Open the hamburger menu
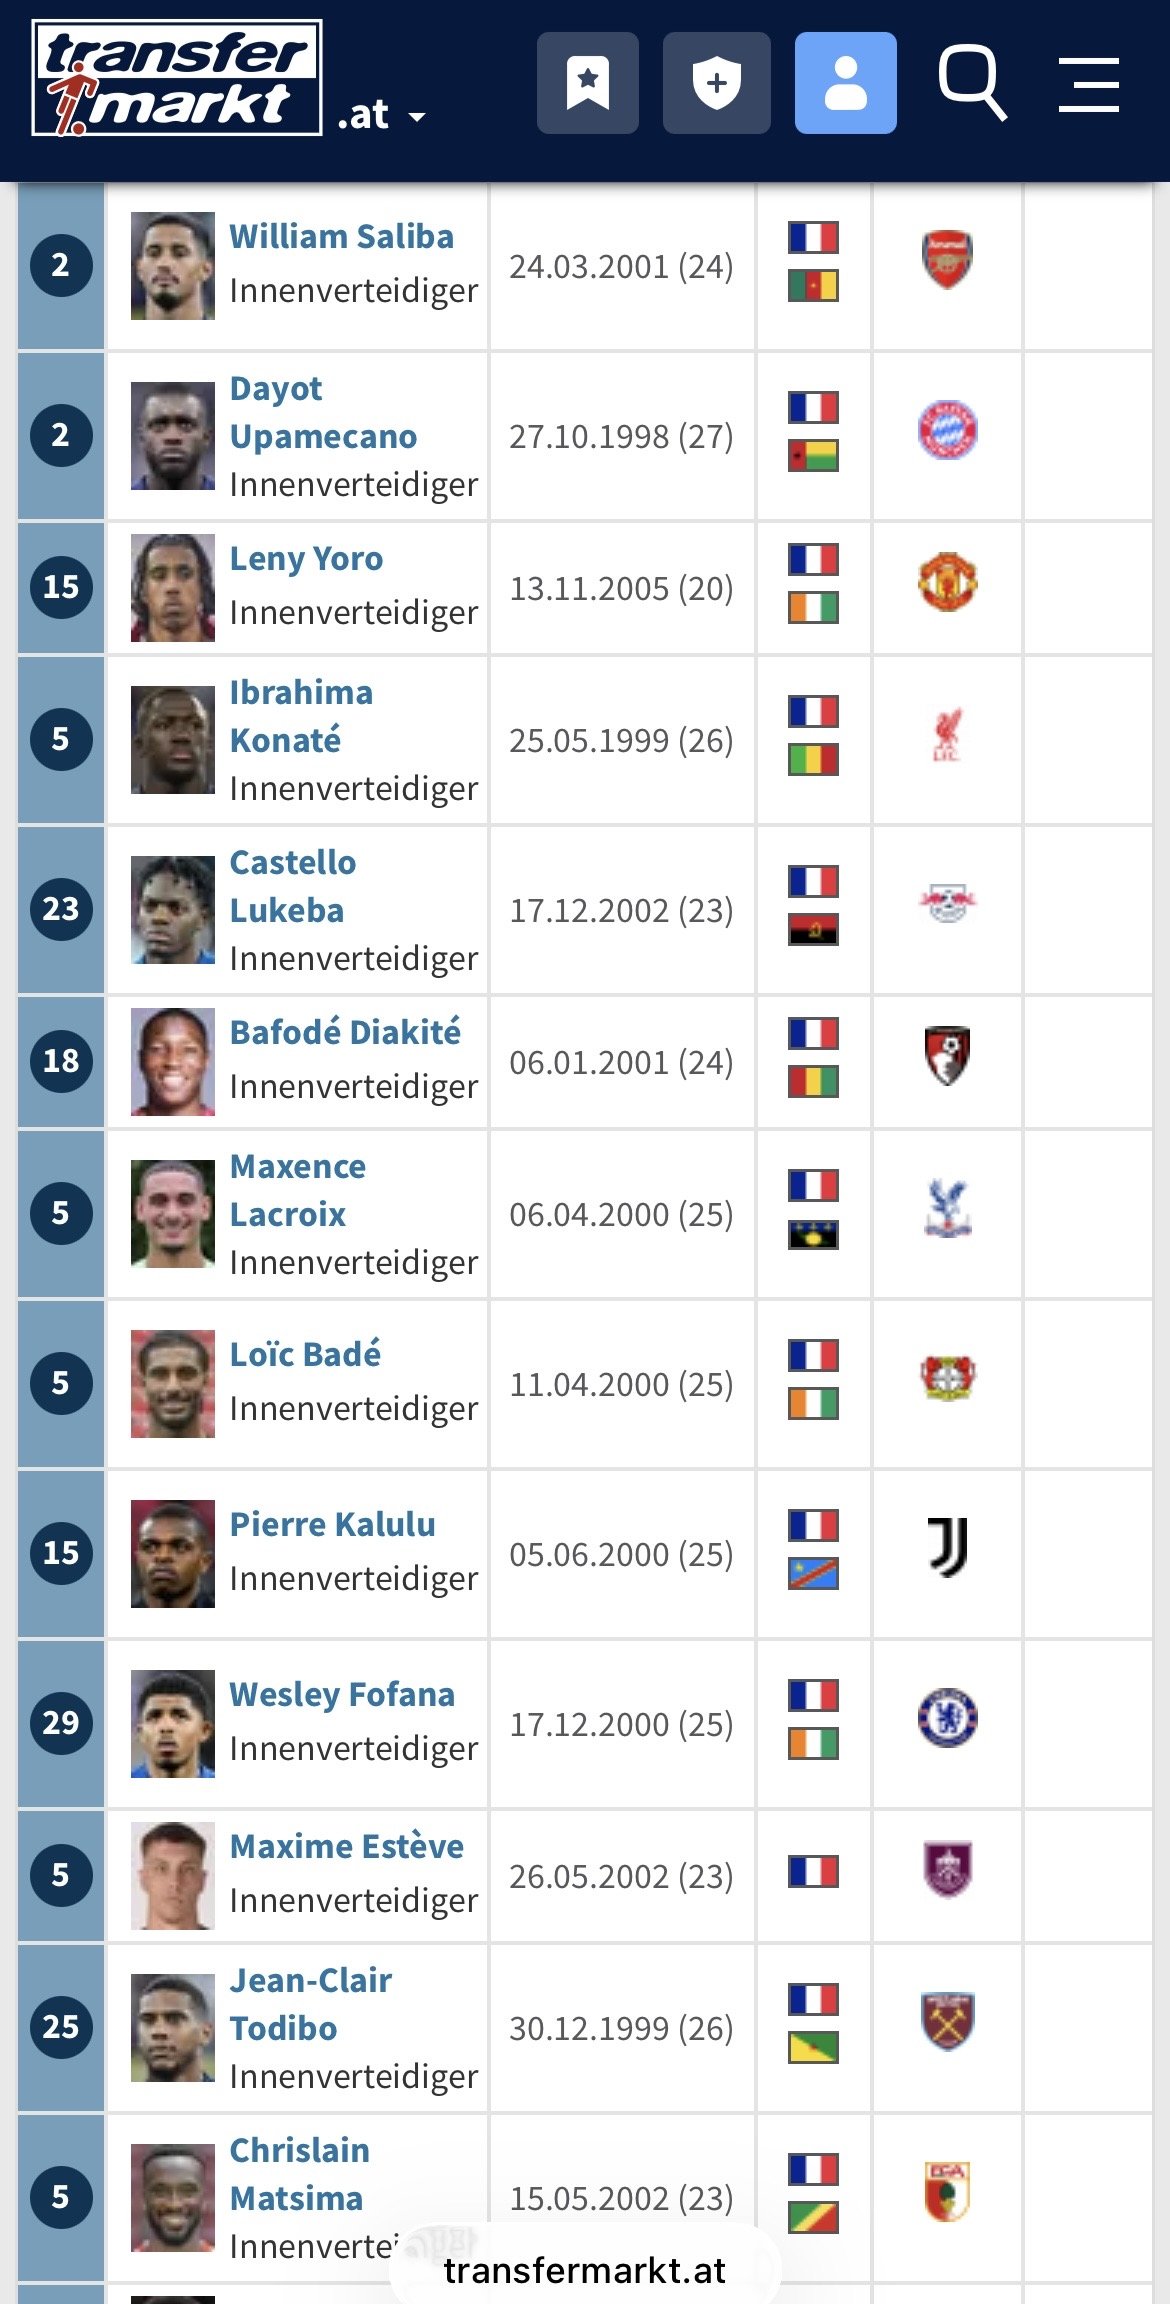This screenshot has height=2304, width=1170. click(1088, 84)
